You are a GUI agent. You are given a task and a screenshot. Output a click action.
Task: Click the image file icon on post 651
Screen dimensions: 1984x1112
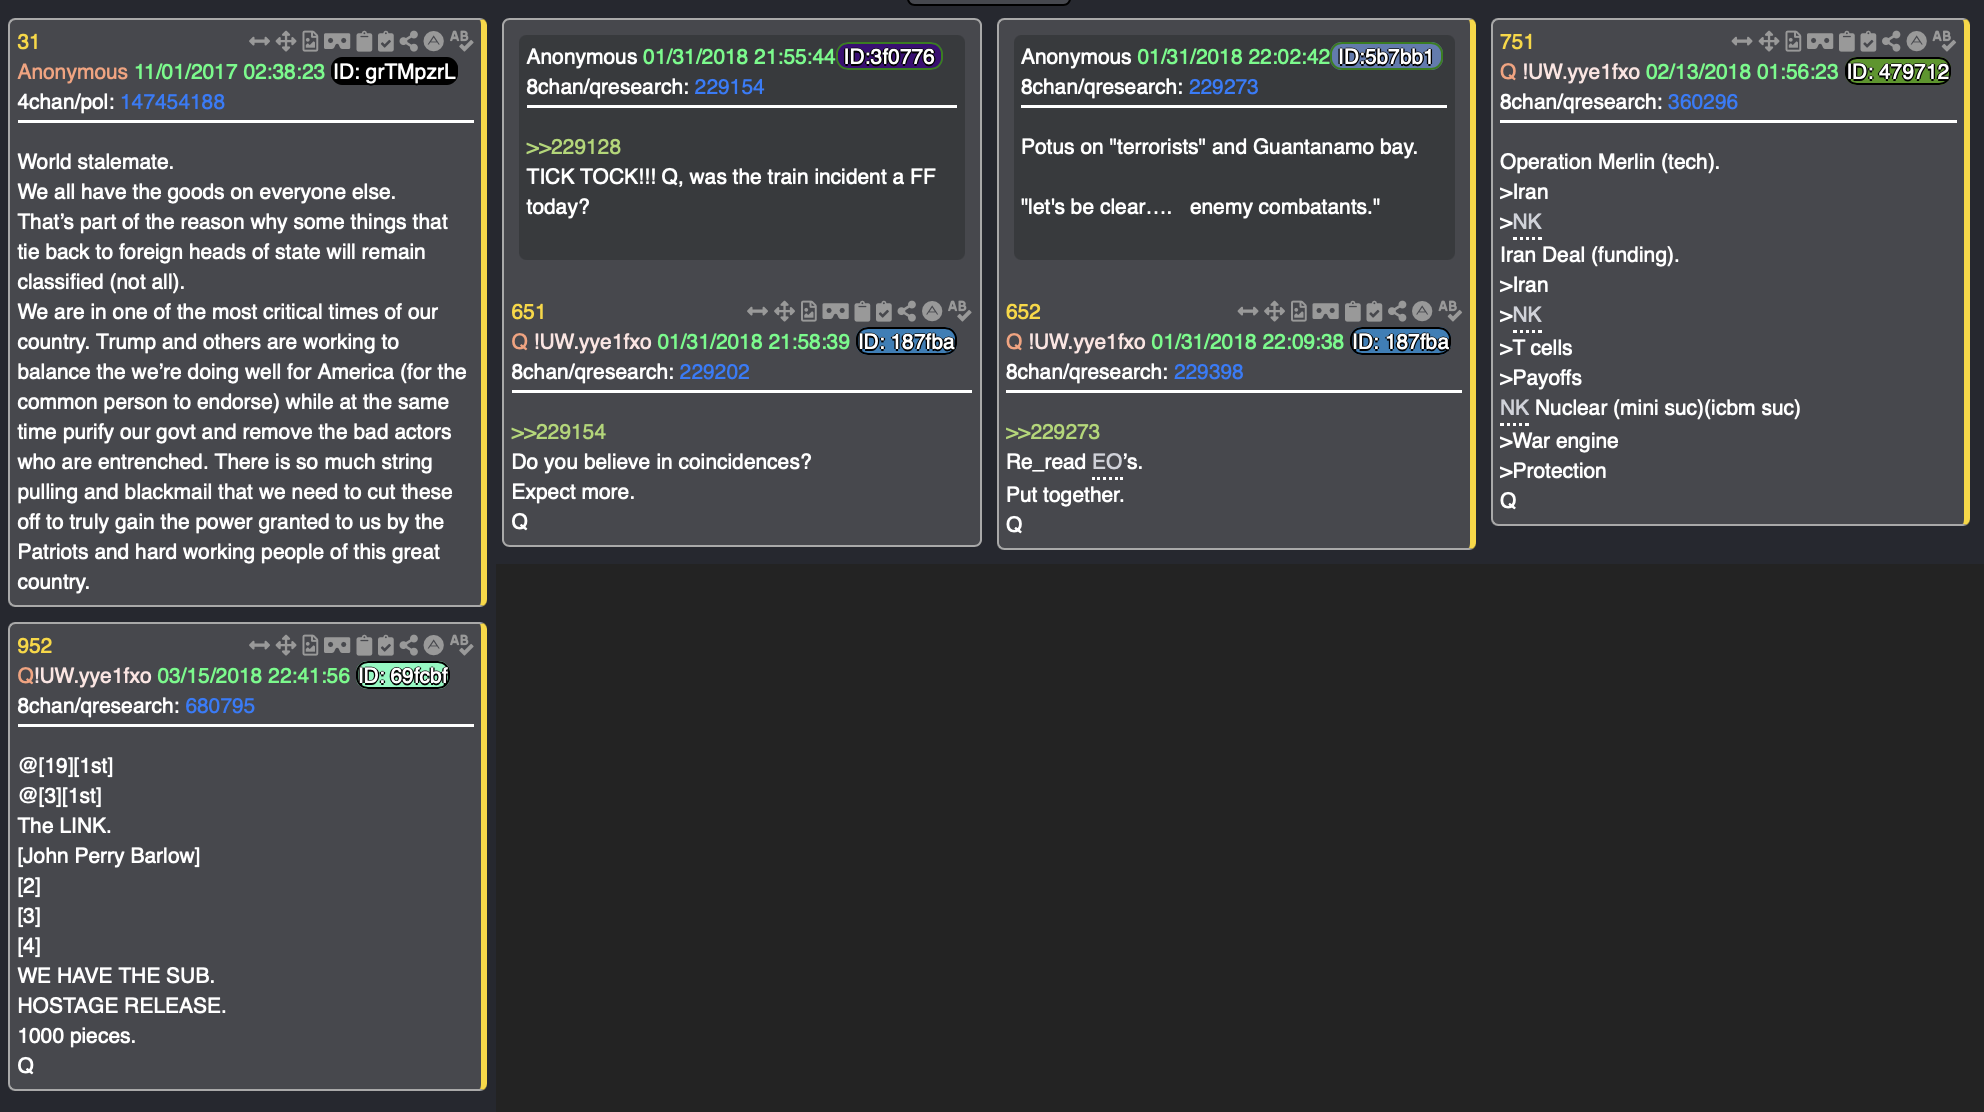tap(808, 311)
